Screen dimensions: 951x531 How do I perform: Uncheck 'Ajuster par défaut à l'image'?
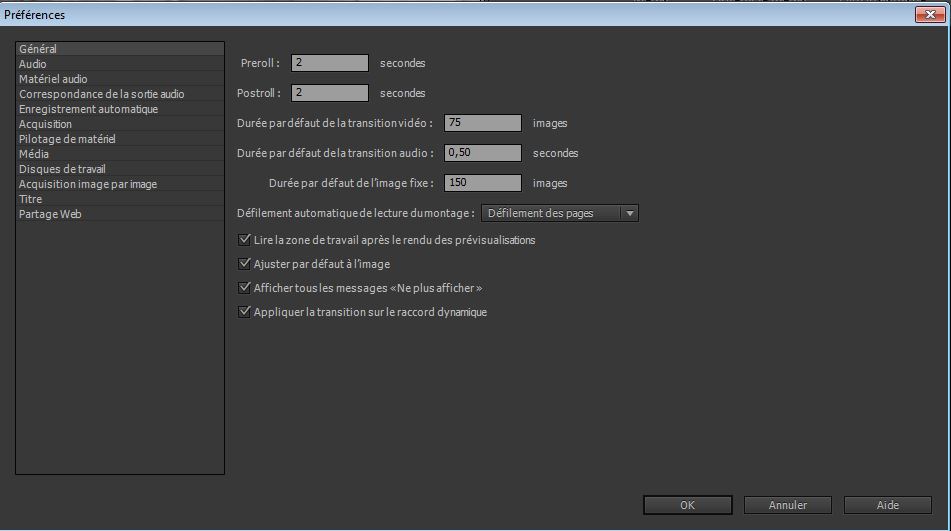click(244, 264)
